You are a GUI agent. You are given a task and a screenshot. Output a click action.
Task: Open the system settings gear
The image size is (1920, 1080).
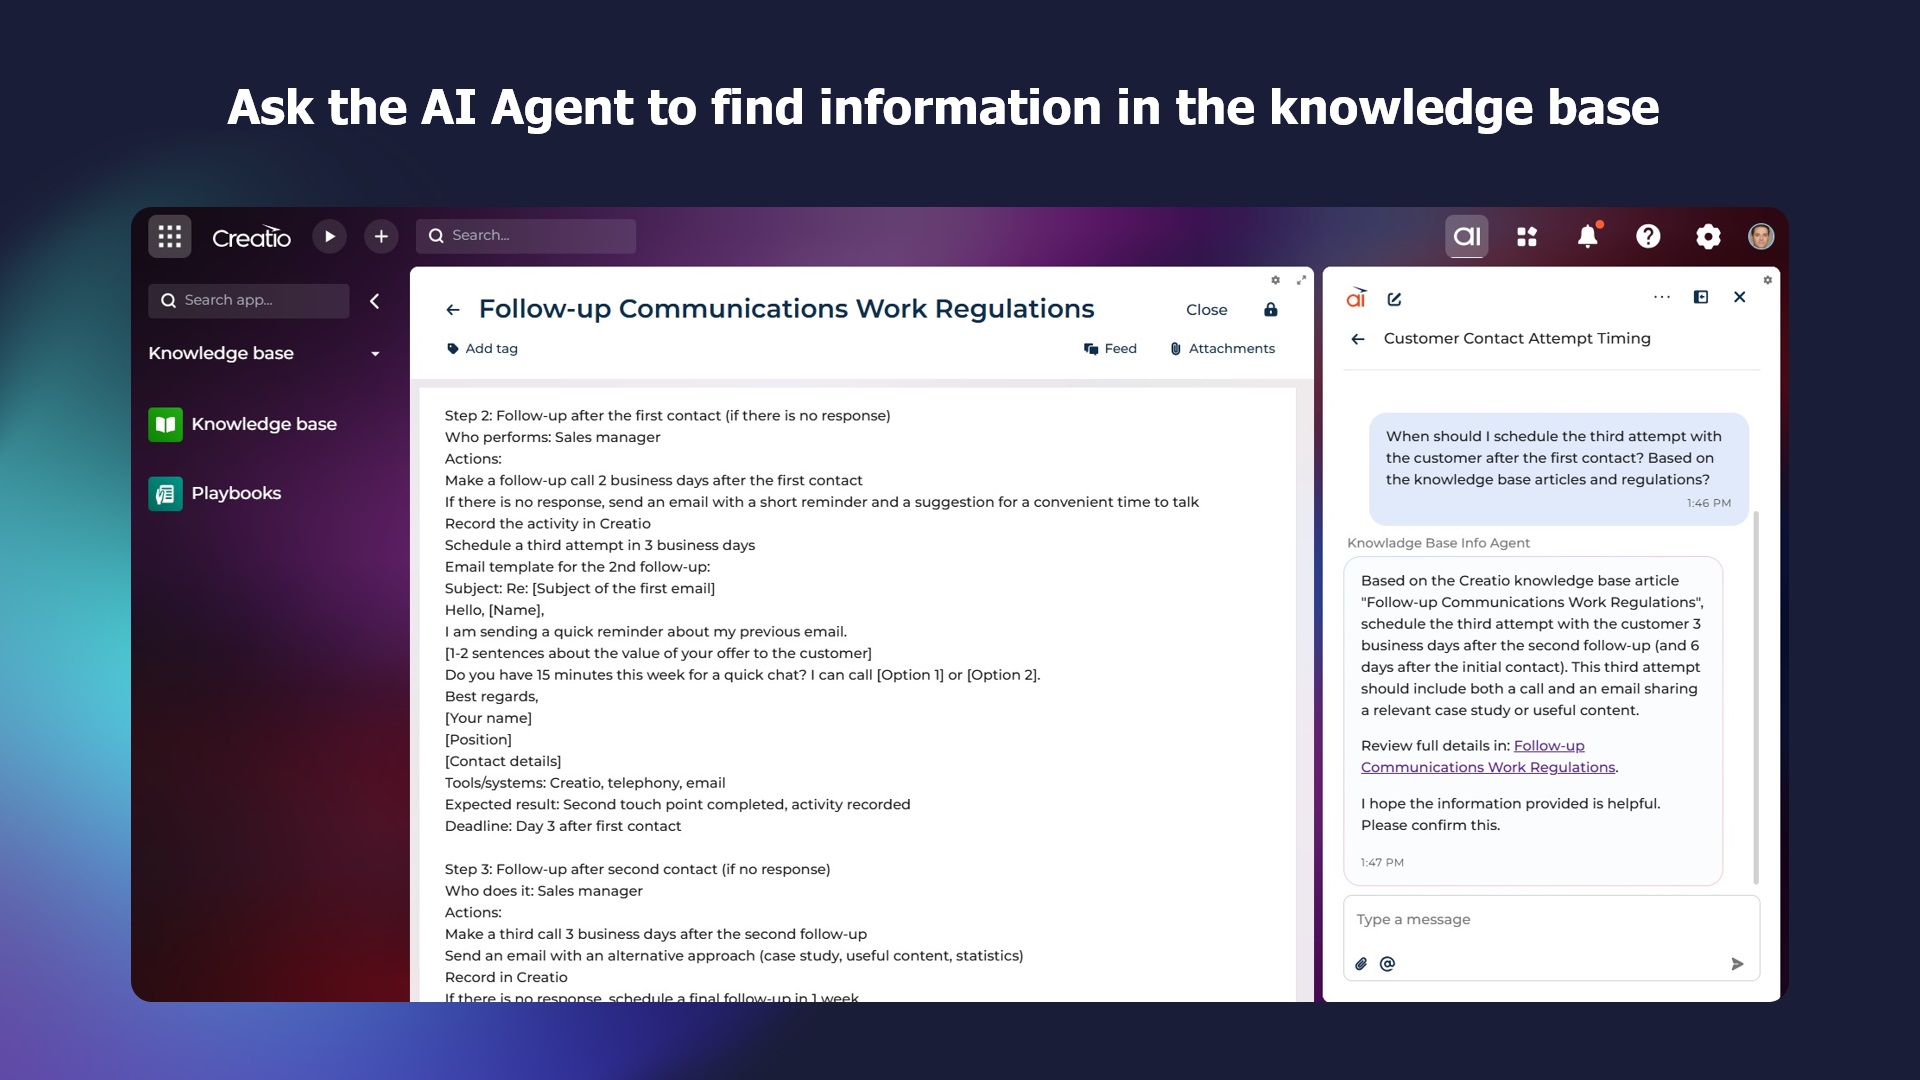tap(1708, 237)
